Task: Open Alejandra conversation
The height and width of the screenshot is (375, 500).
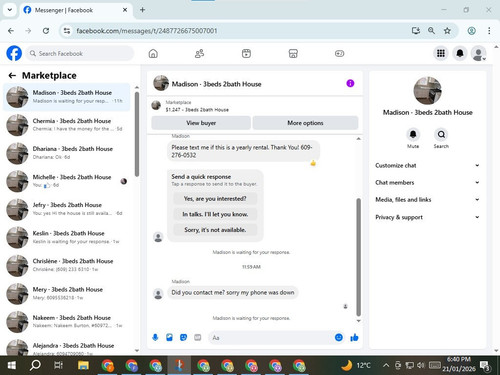Action: pos(67,347)
